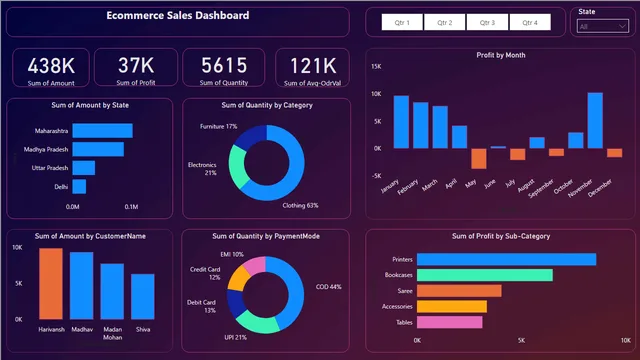Open the State dropdown set to All
Screen dimensions: 640x360
(x=602, y=27)
